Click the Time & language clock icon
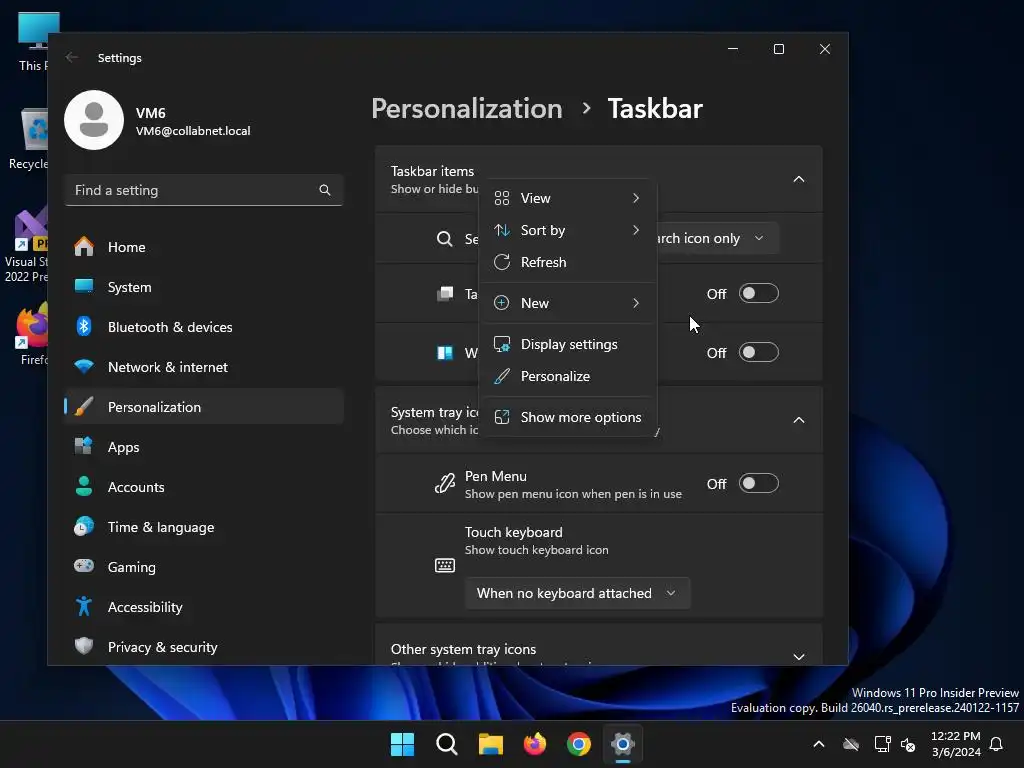 click(x=84, y=526)
